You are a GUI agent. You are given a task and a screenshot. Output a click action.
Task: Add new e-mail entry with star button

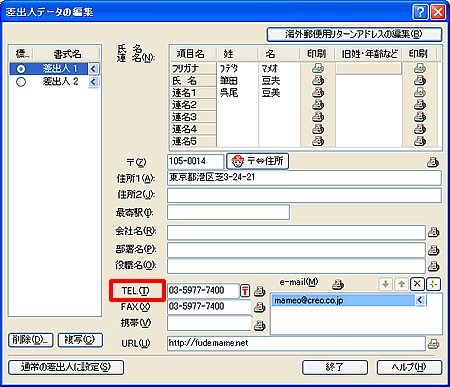[433, 284]
